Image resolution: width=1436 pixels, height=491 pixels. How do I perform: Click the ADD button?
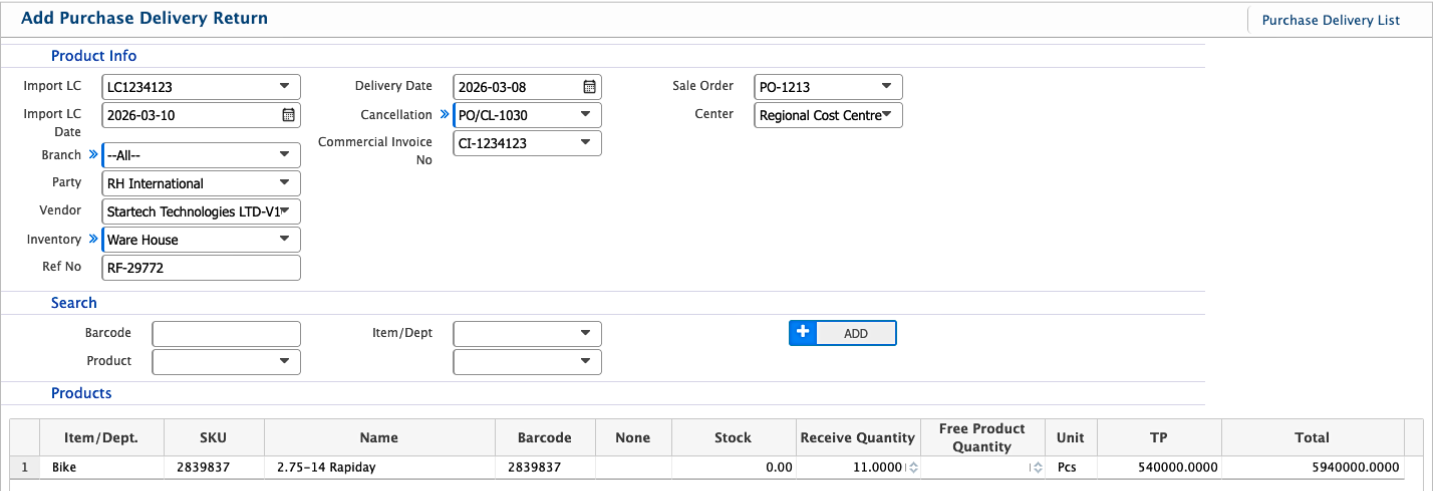(855, 333)
